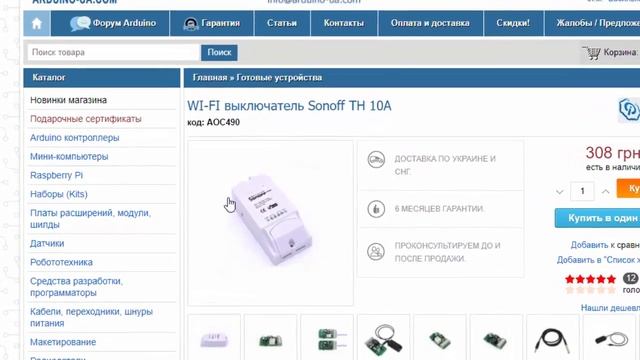Open Мини-компьютеры category

[69, 156]
